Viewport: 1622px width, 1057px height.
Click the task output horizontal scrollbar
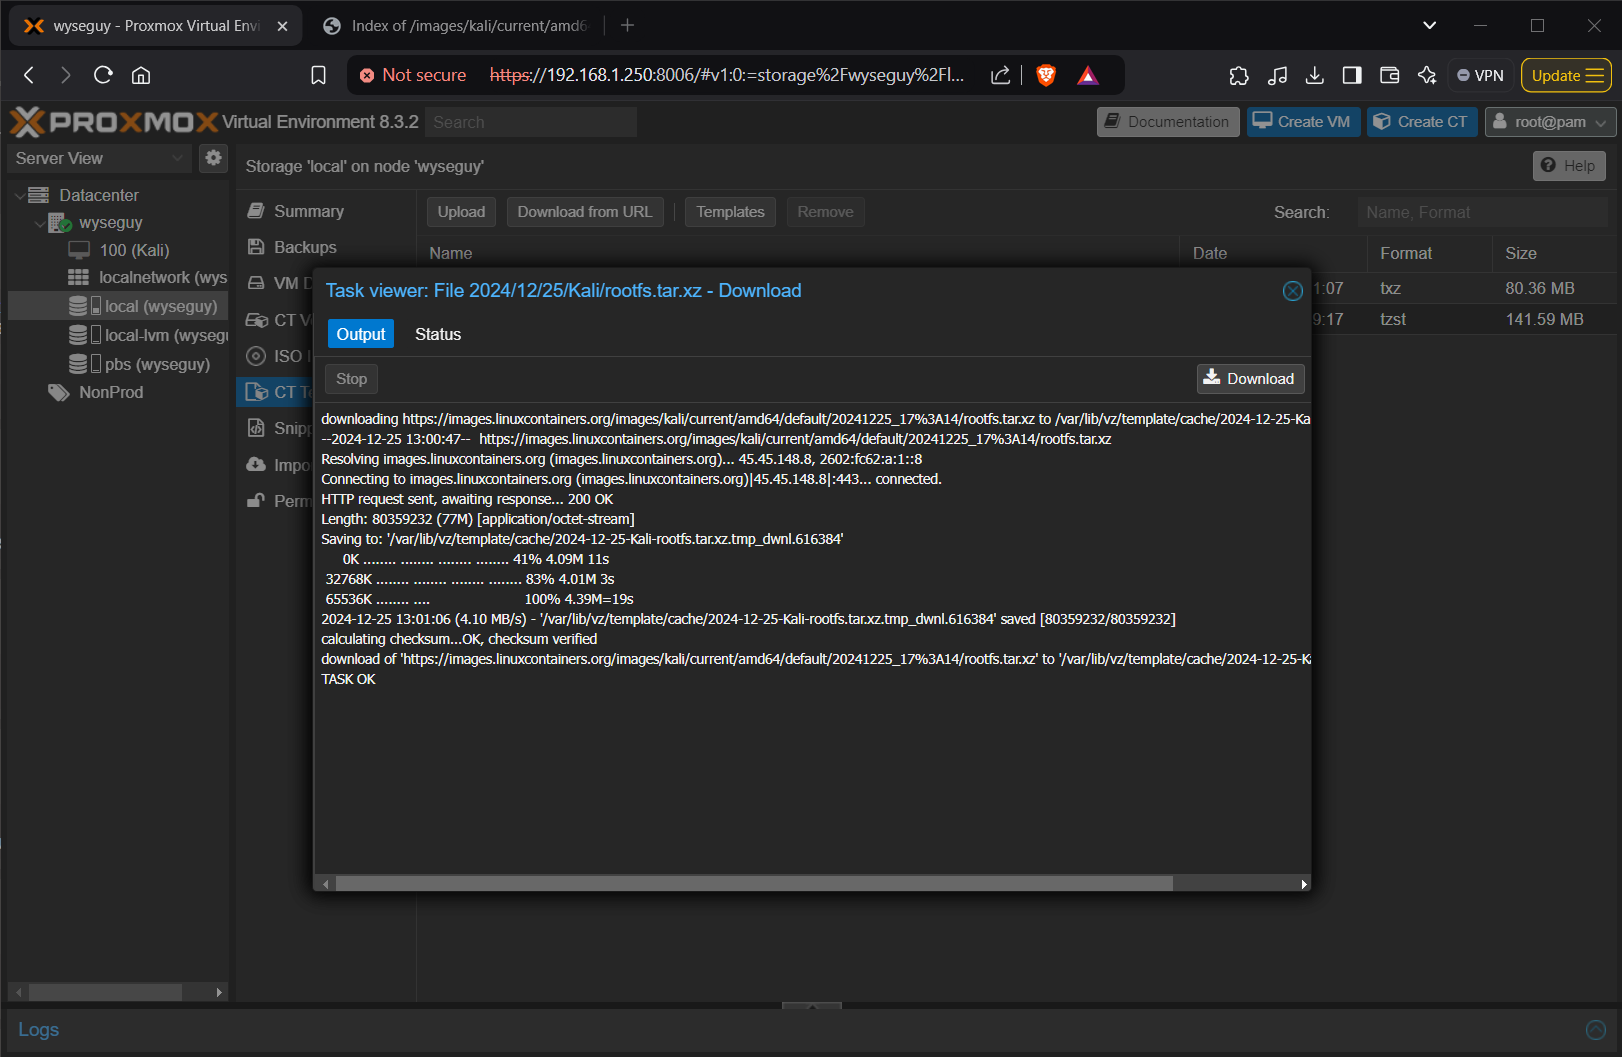754,884
